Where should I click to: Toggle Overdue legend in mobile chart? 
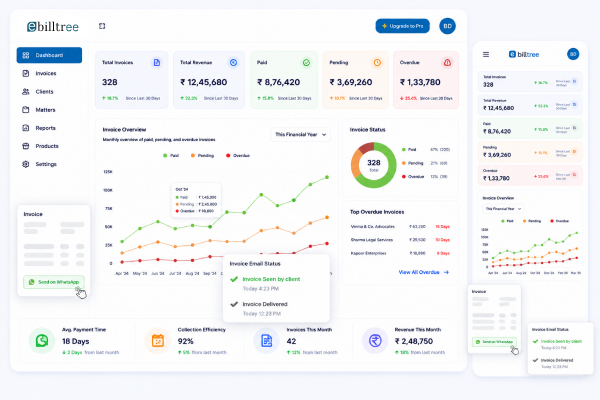tap(559, 221)
